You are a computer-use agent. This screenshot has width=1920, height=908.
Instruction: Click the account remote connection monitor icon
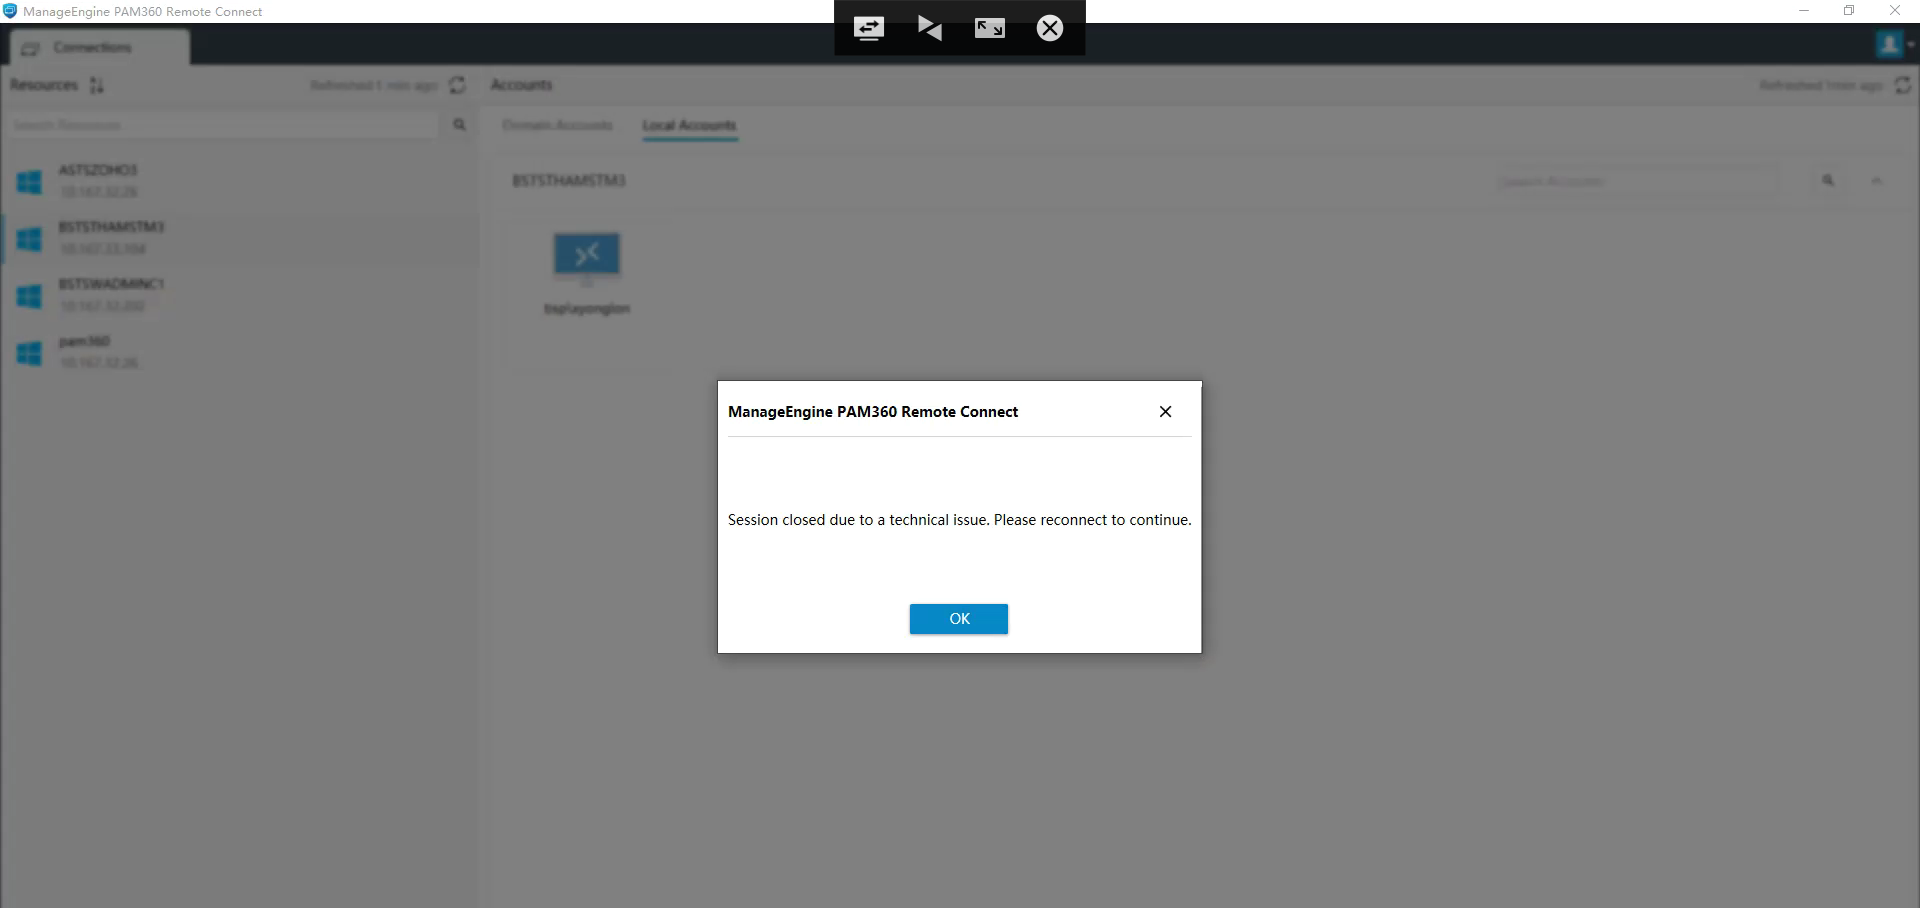point(587,256)
